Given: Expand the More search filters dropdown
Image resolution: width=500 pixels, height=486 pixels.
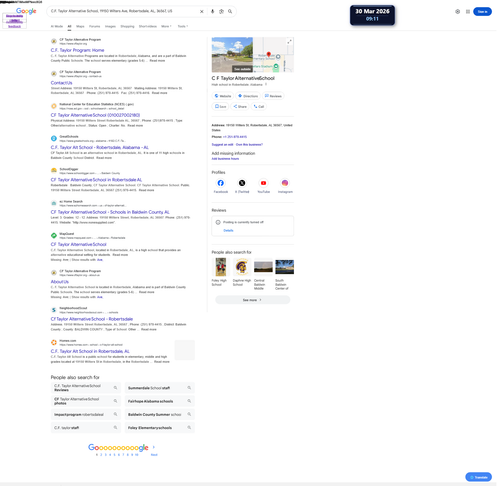Looking at the screenshot, I should click(166, 26).
